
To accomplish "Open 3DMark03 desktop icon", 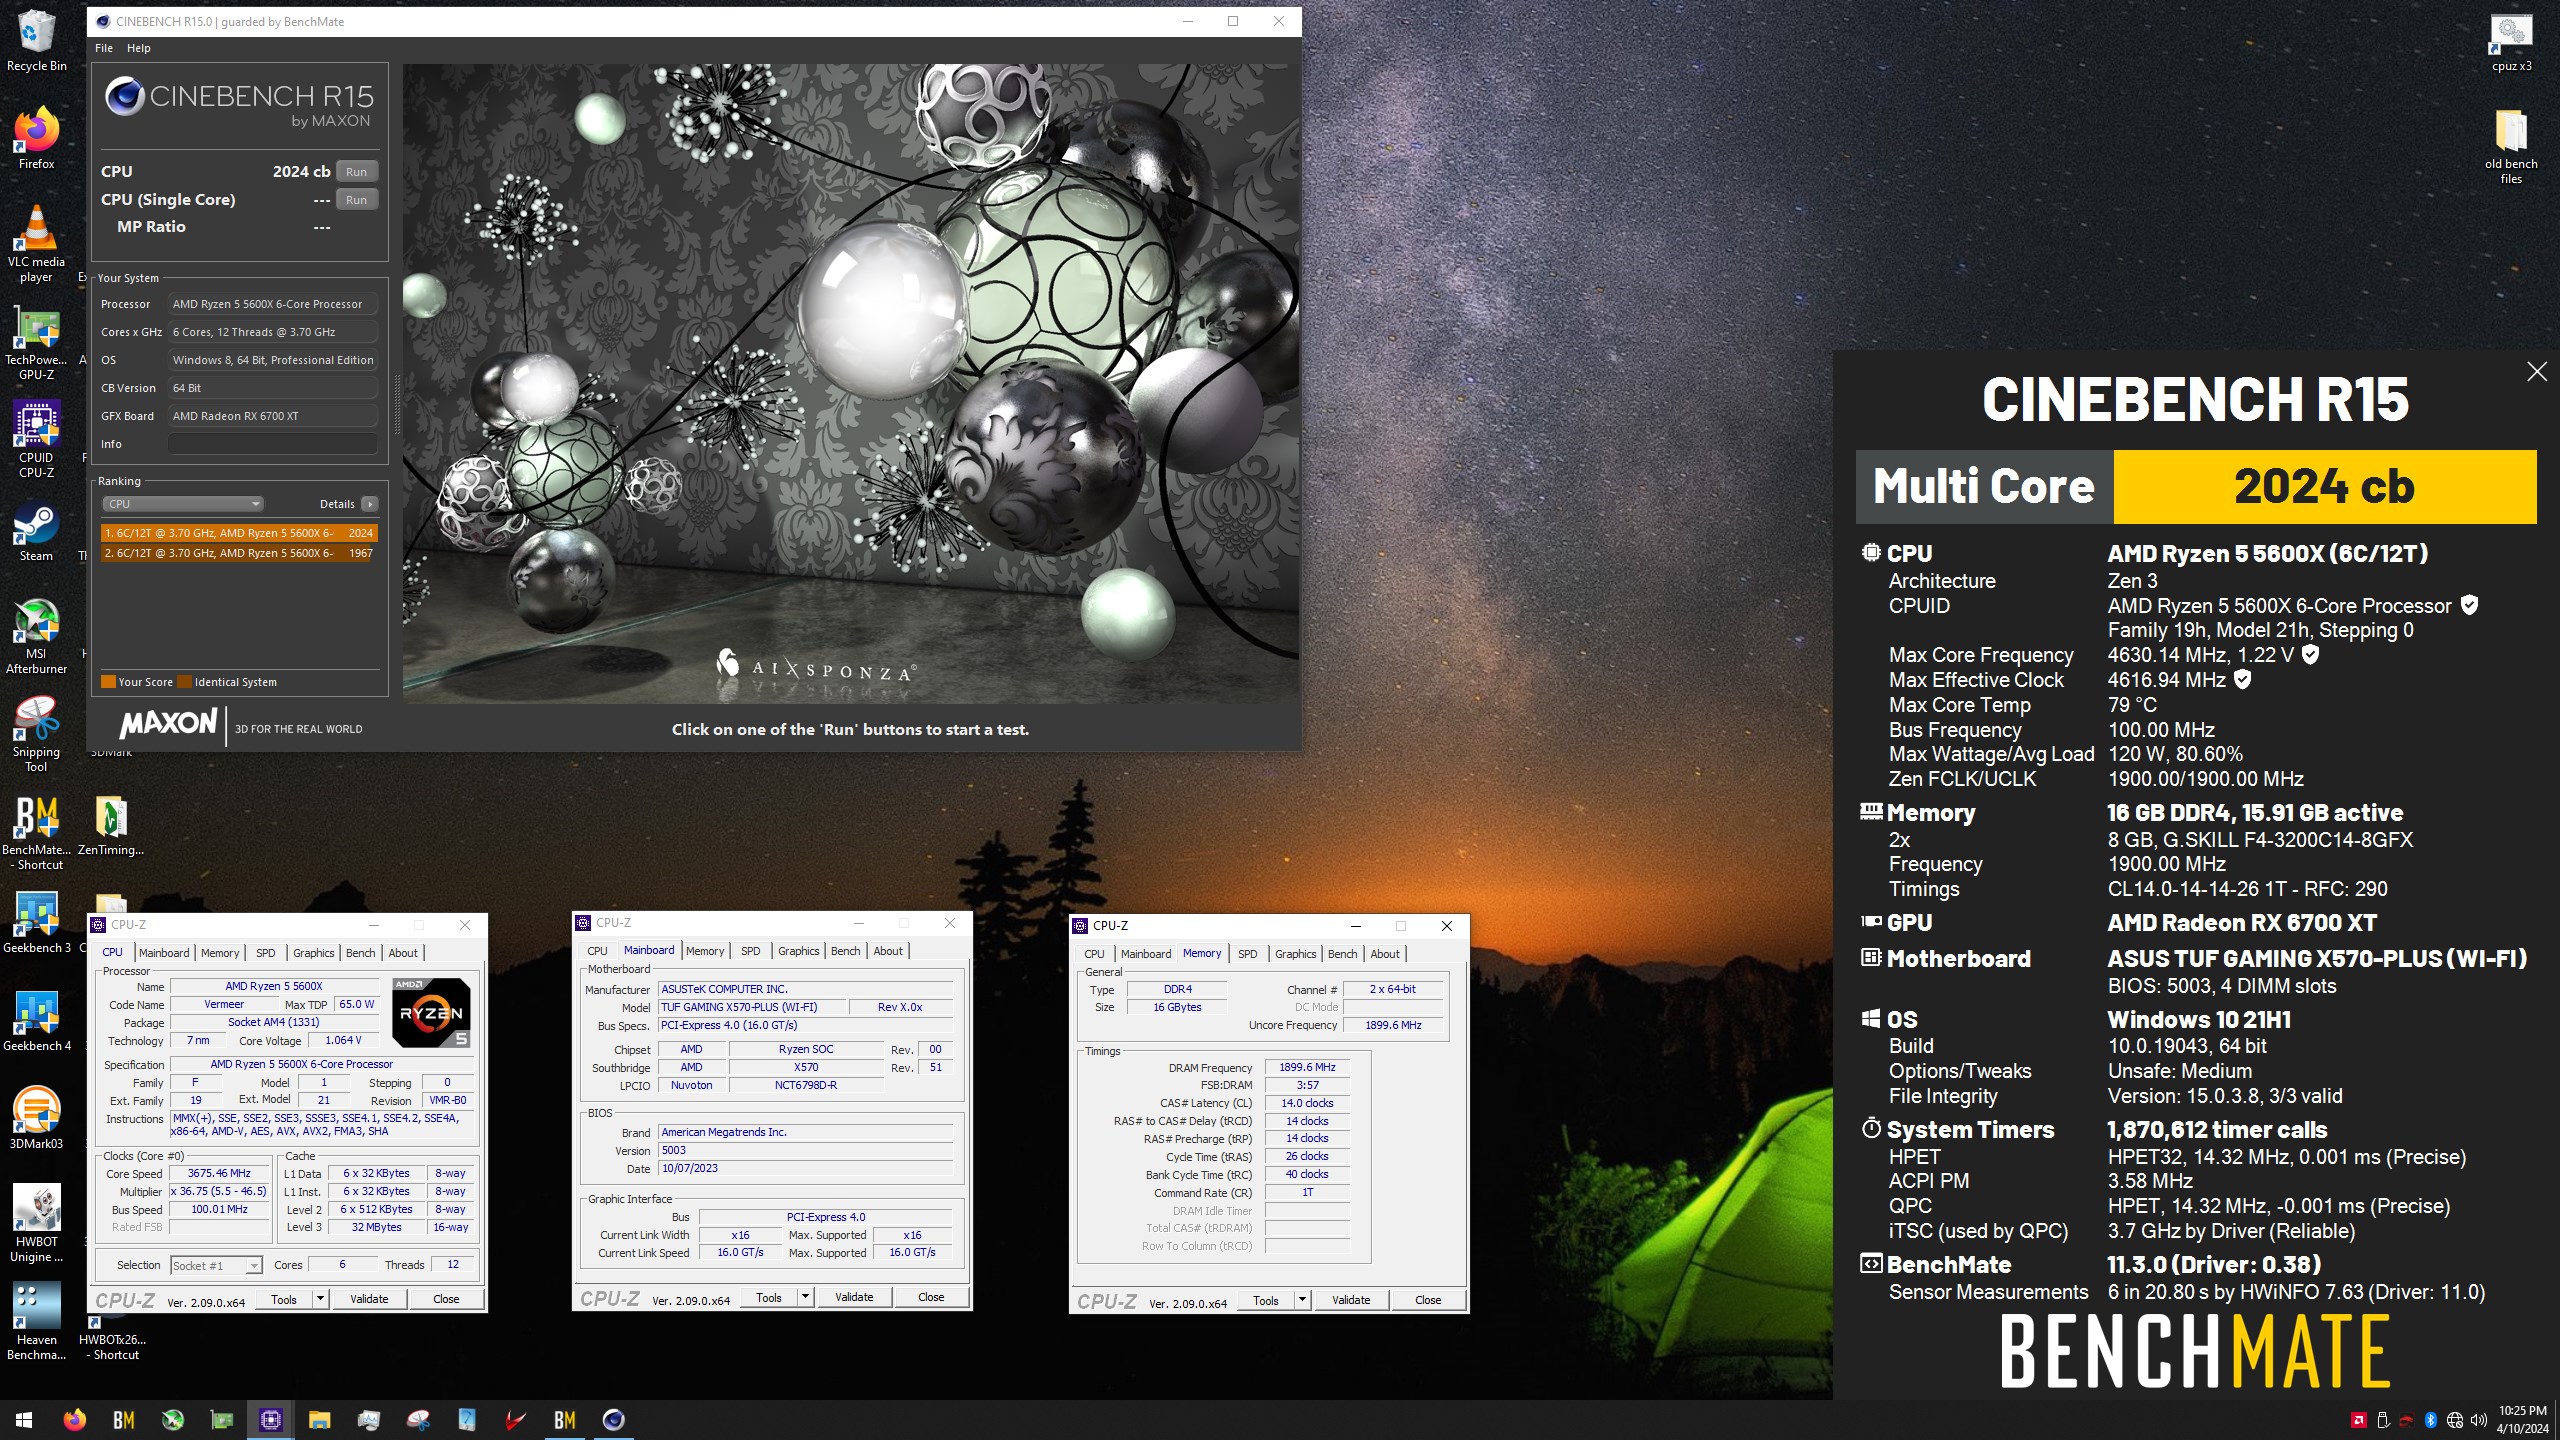I will click(x=36, y=1119).
